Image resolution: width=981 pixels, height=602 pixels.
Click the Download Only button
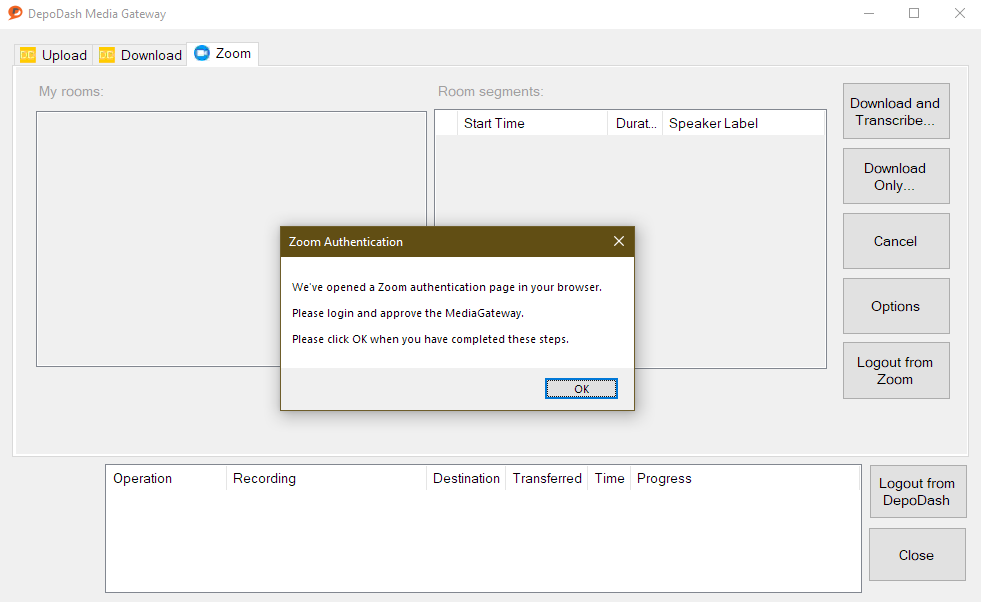896,176
